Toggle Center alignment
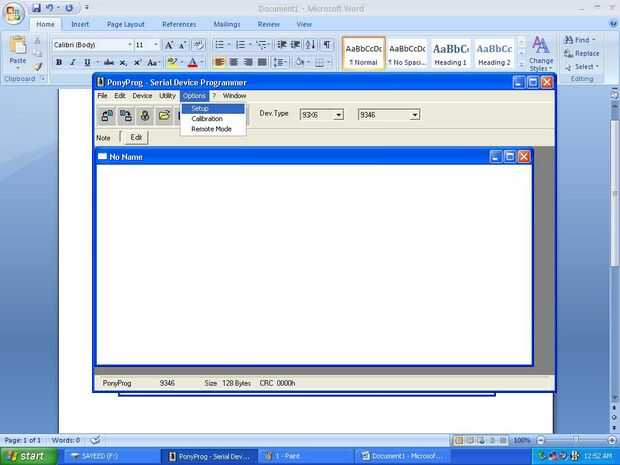Viewport: 620px width, 465px height. 234,62
